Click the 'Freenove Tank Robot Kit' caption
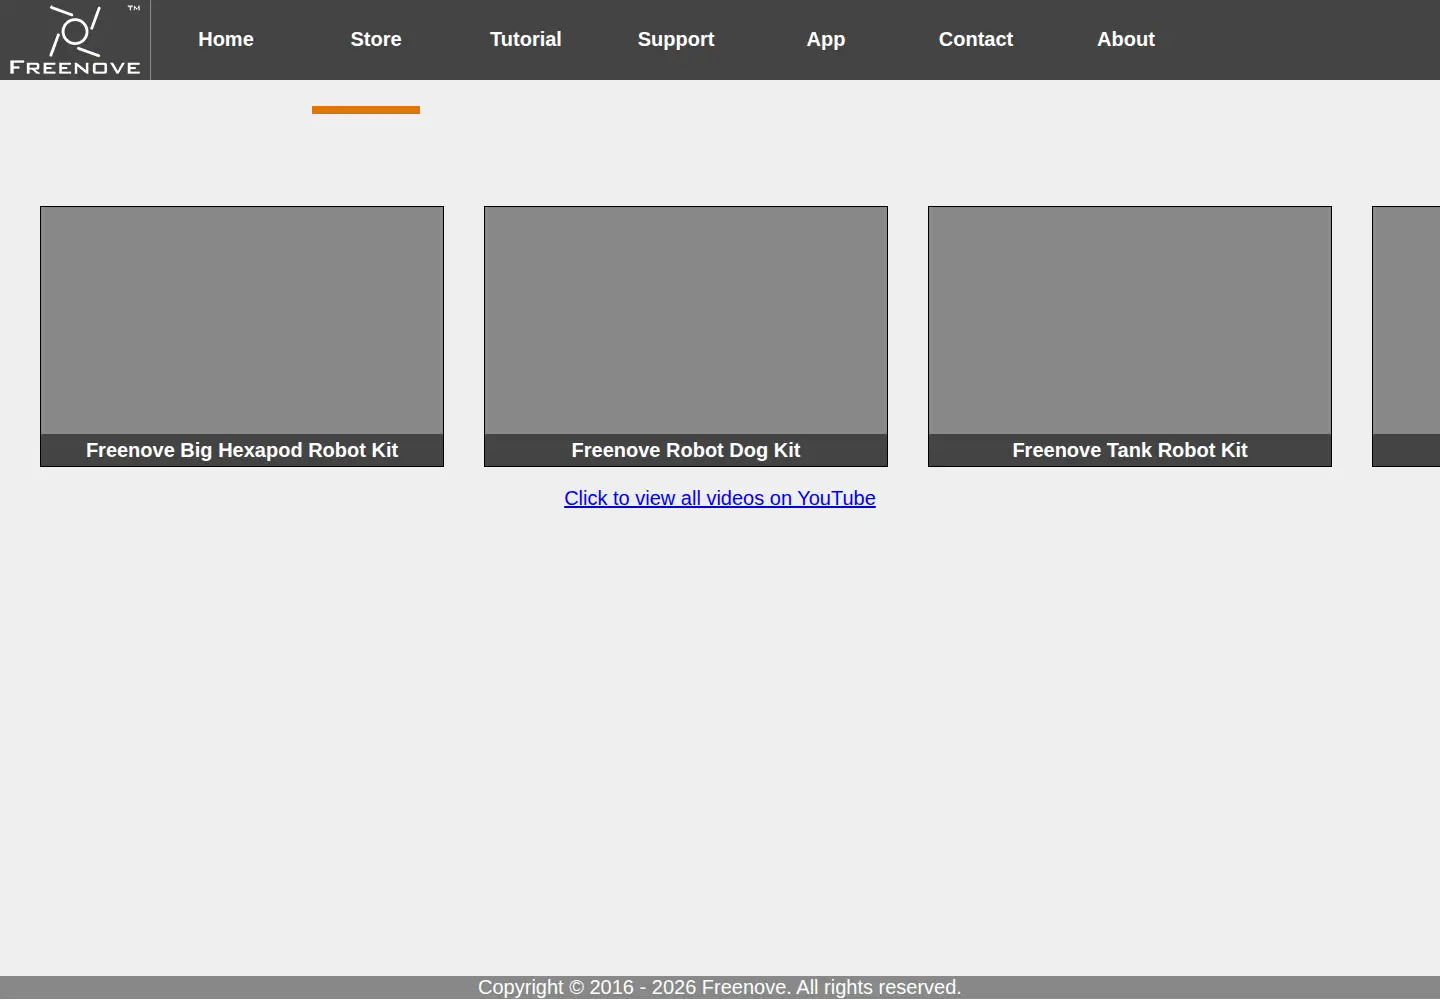Viewport: 1440px width, 1000px height. (x=1130, y=450)
